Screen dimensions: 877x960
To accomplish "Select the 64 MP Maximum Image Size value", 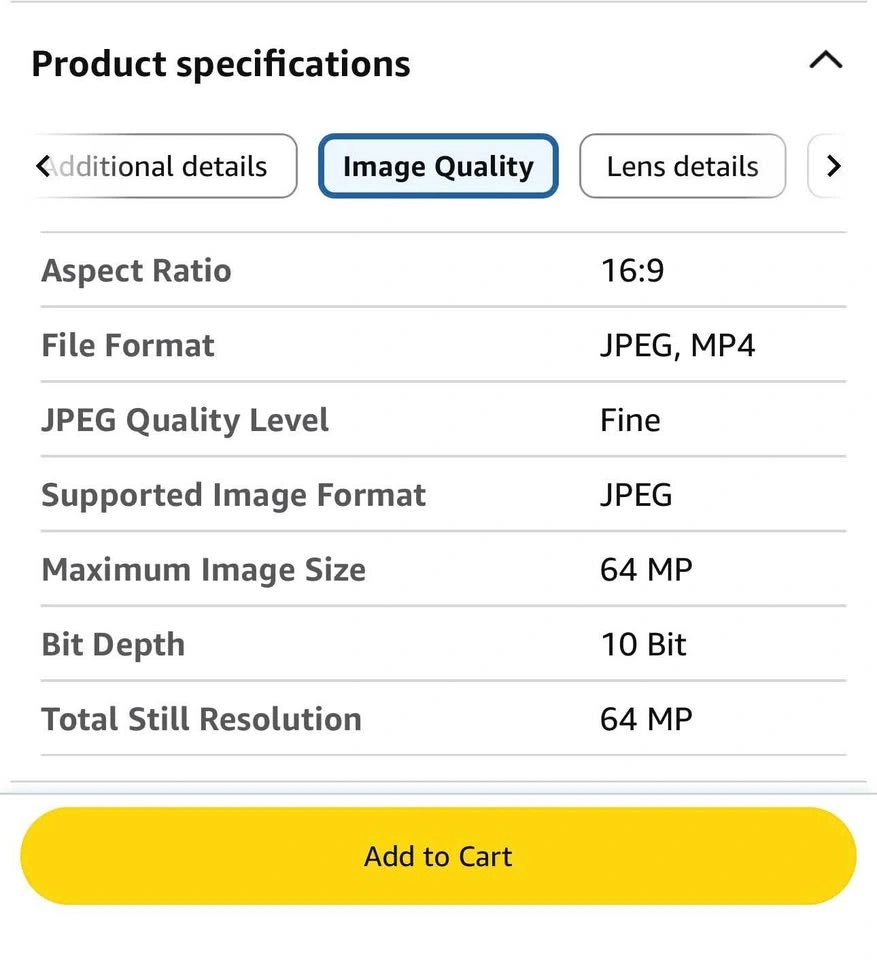I will pyautogui.click(x=646, y=570).
